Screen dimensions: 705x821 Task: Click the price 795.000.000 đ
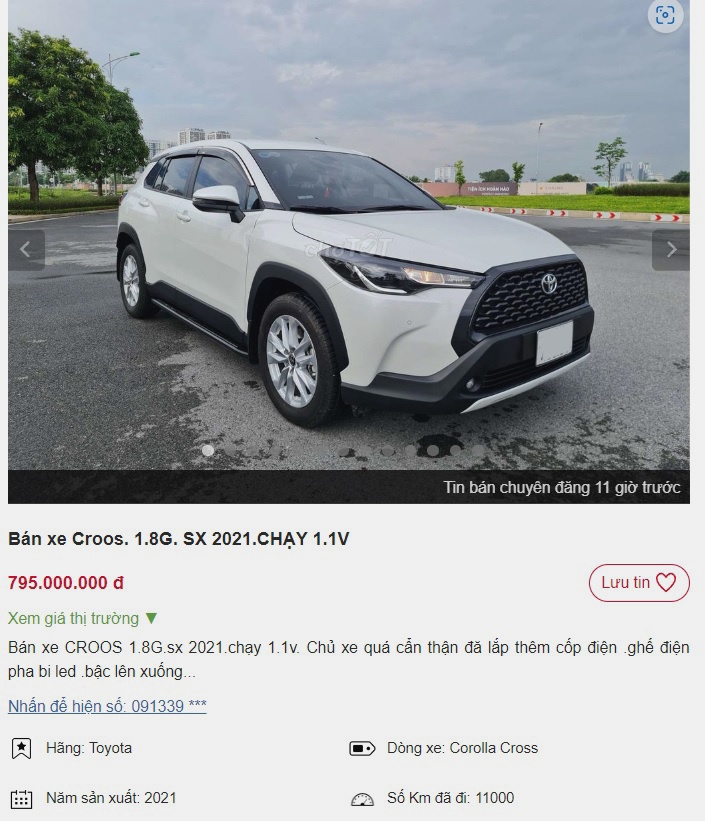coord(66,583)
